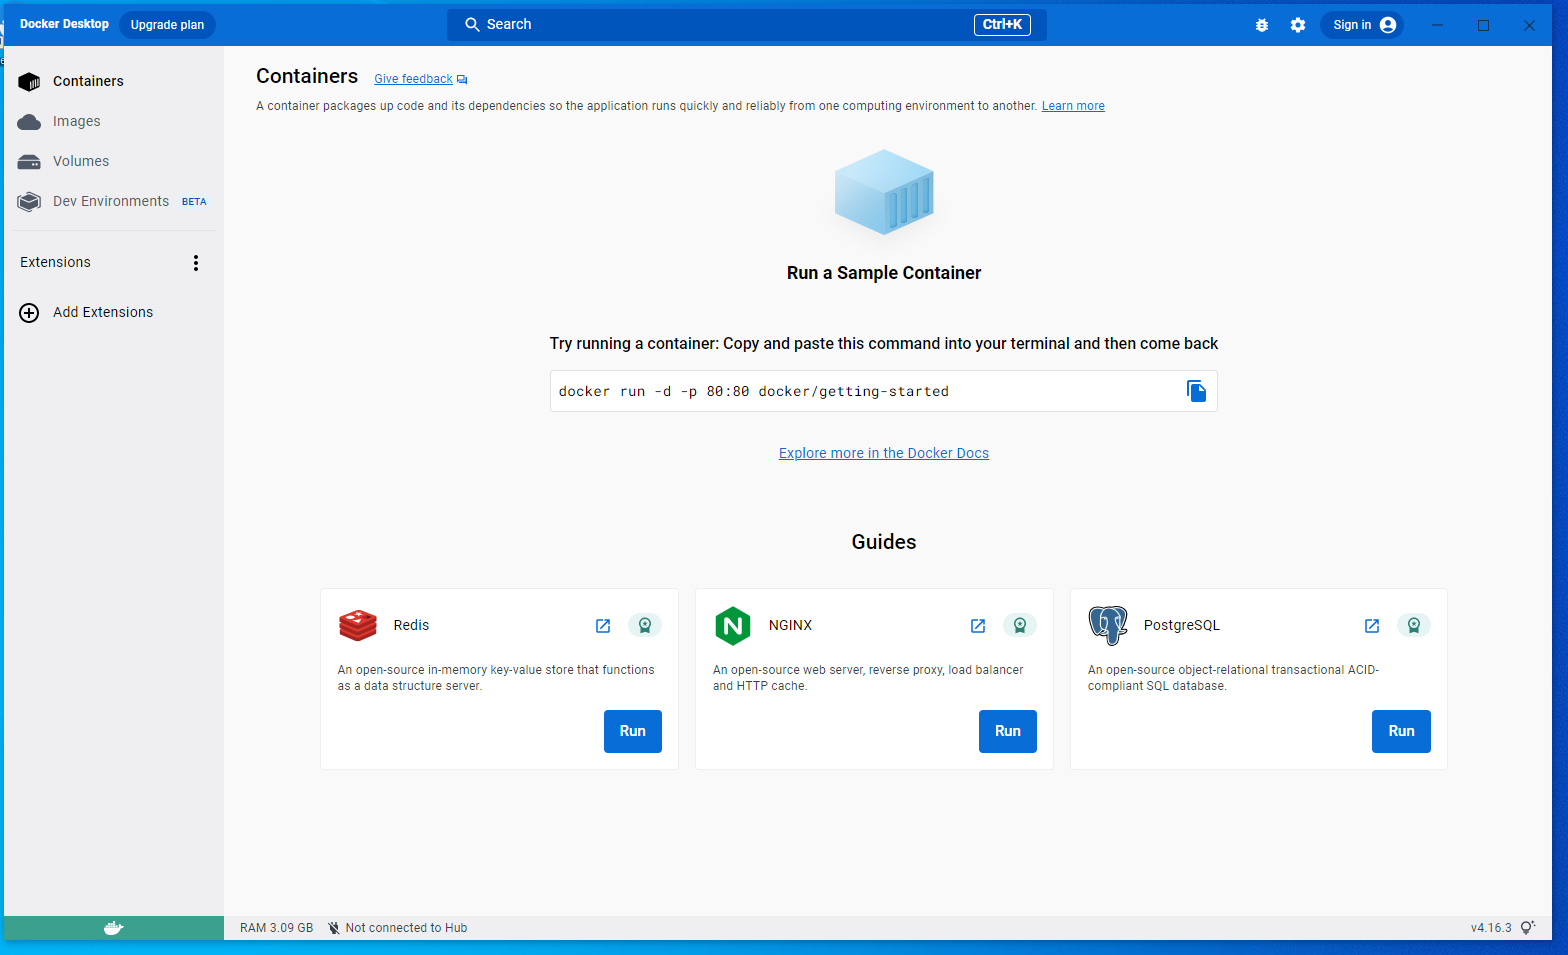Select Add Extensions label
The height and width of the screenshot is (955, 1568).
[103, 312]
